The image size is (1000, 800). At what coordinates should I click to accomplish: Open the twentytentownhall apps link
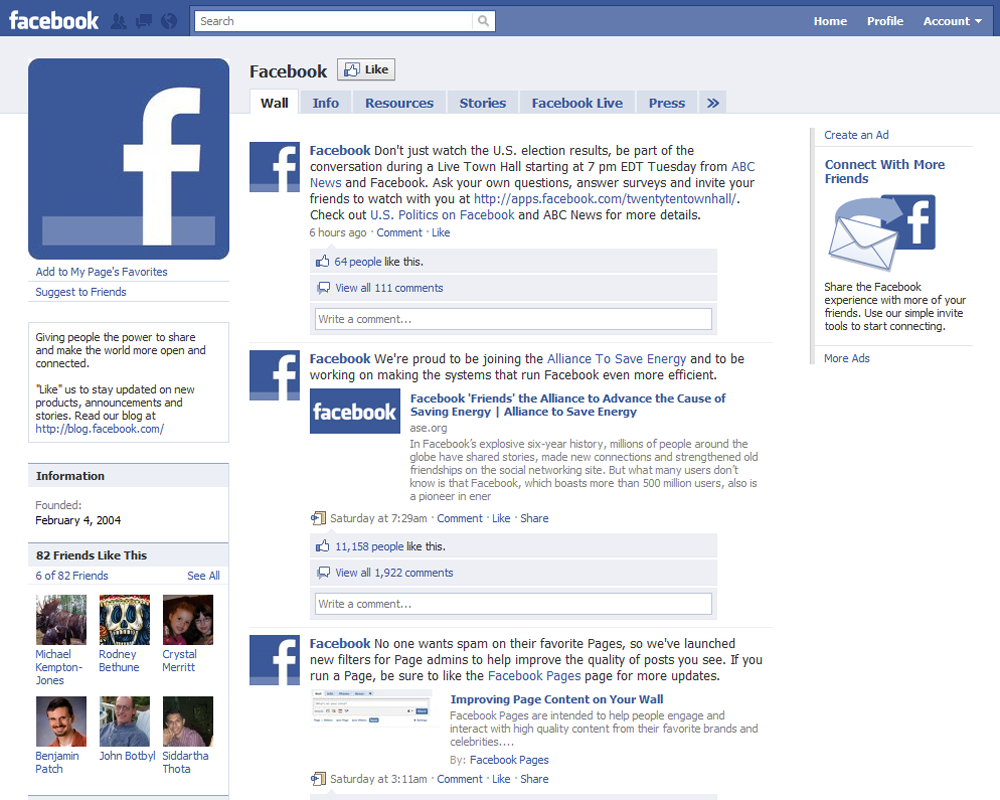(605, 198)
